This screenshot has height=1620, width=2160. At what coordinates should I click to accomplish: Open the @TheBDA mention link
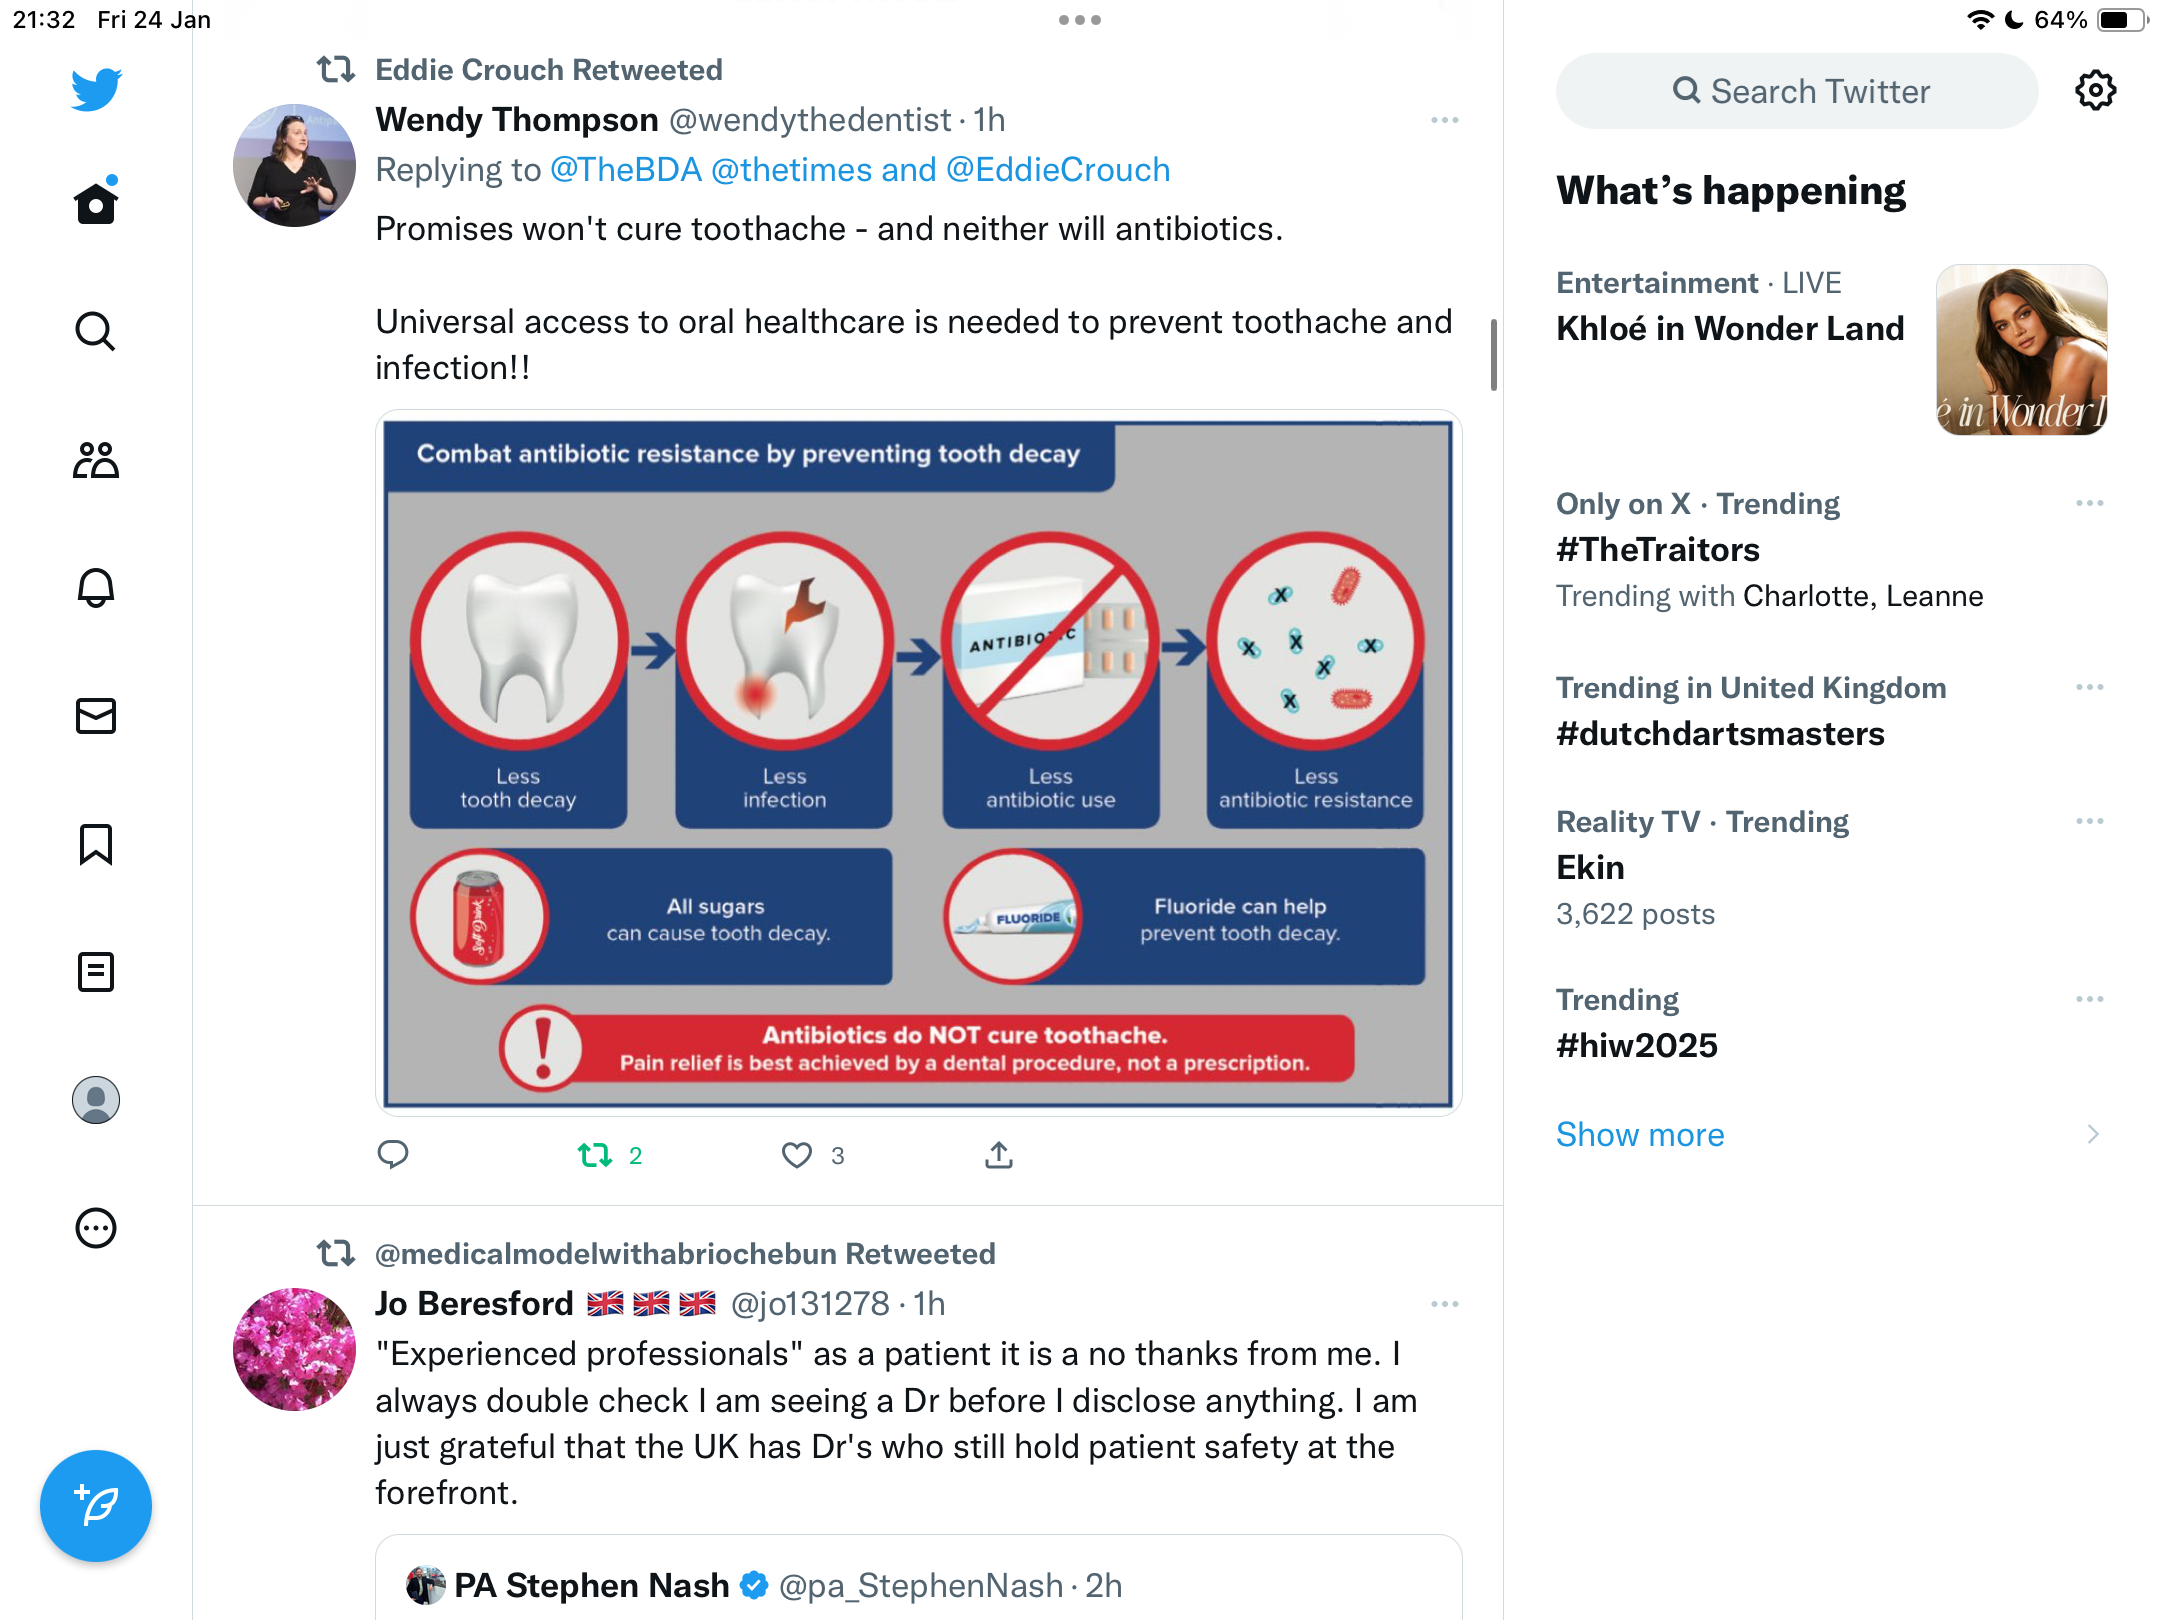pos(626,170)
